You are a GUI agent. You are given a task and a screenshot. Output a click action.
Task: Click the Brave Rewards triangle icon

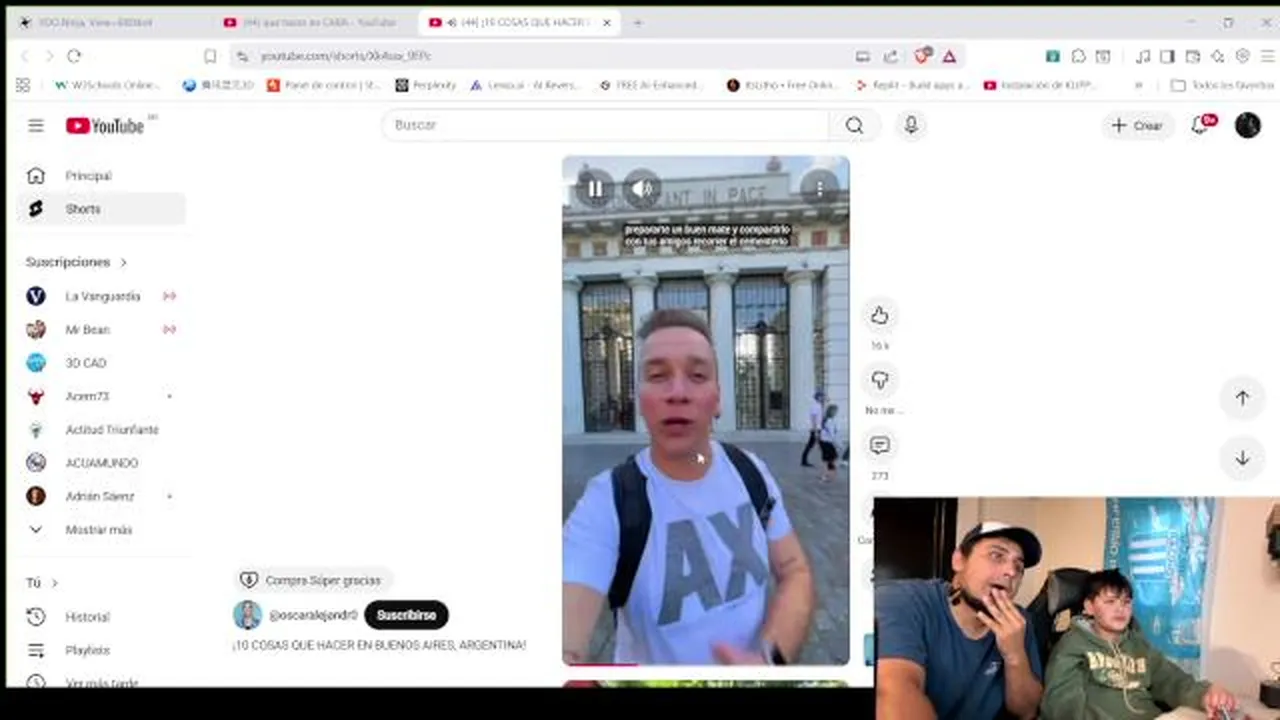click(949, 56)
